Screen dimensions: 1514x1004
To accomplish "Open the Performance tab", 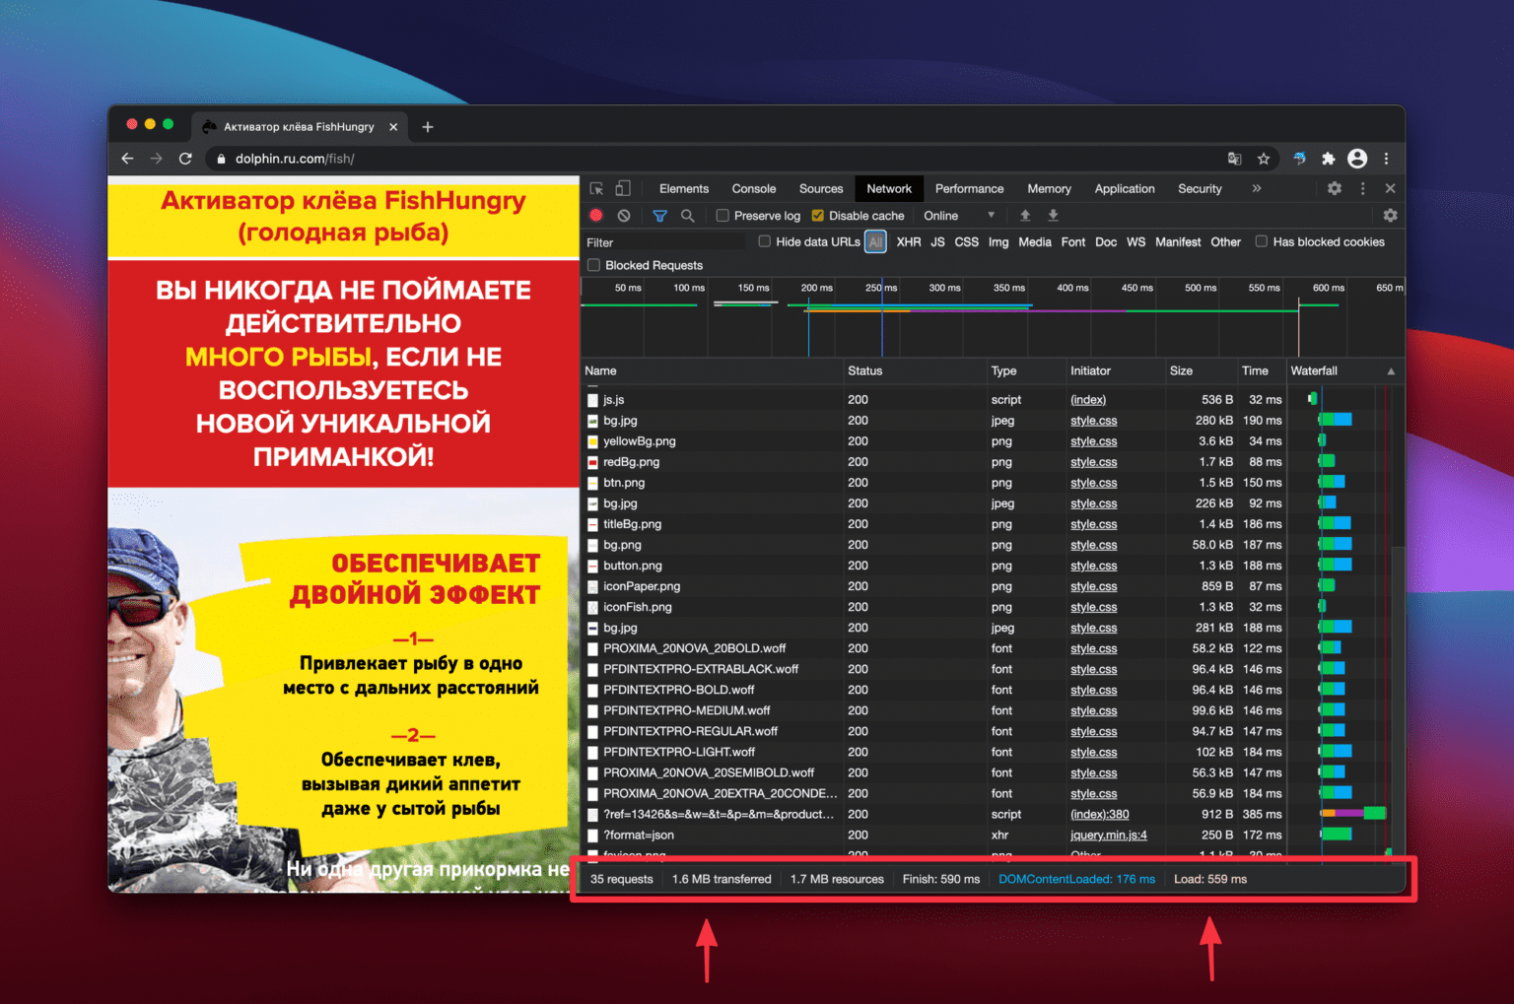I will tap(969, 188).
